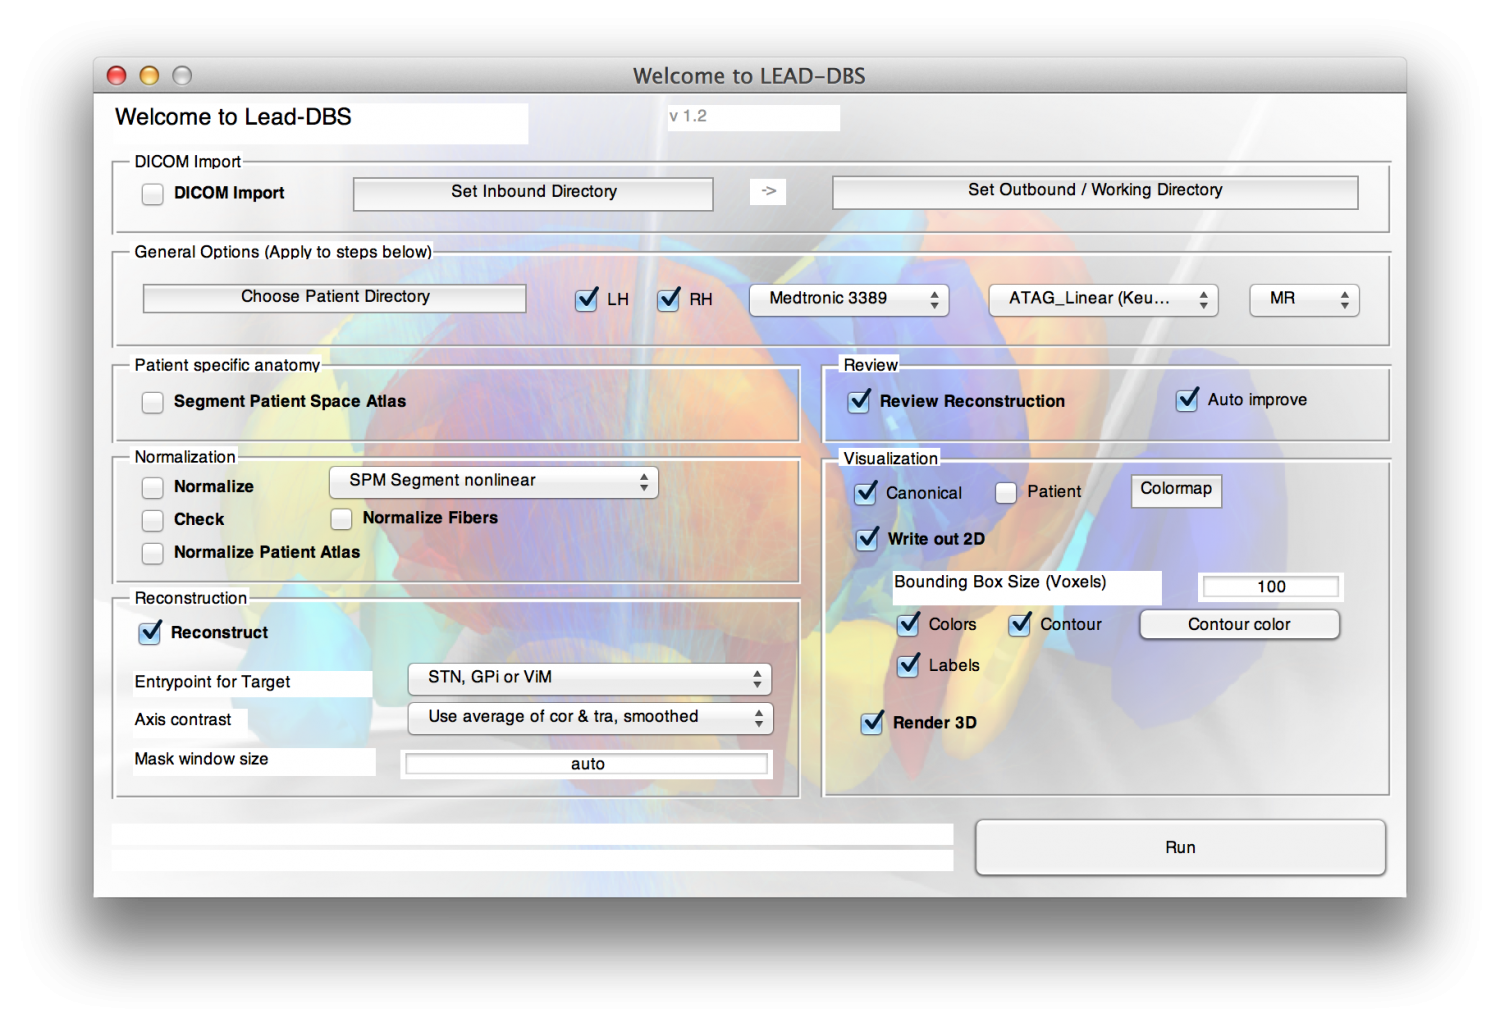1500x1027 pixels.
Task: Click the Colormap button
Action: pyautogui.click(x=1176, y=490)
